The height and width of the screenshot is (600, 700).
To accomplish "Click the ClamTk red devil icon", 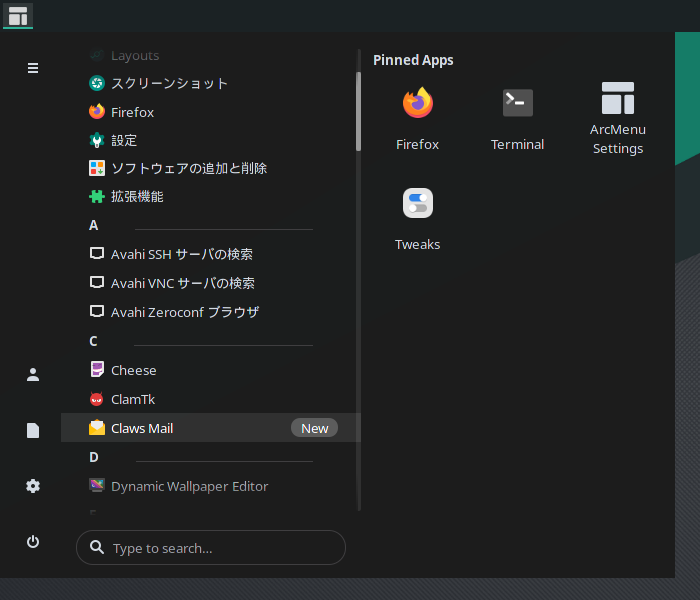I will 97,399.
